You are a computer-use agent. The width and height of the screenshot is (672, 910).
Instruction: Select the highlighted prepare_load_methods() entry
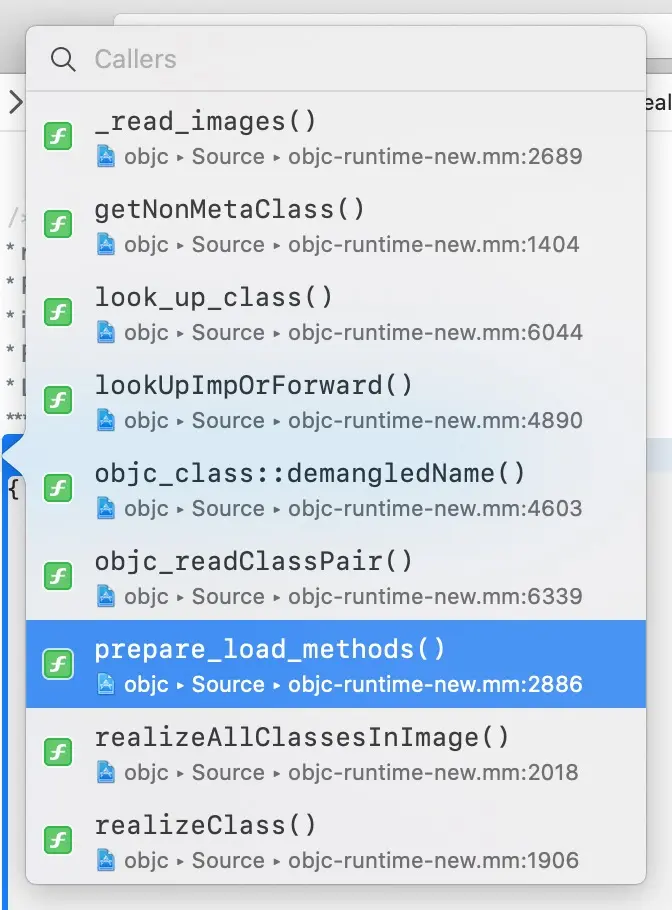(336, 664)
